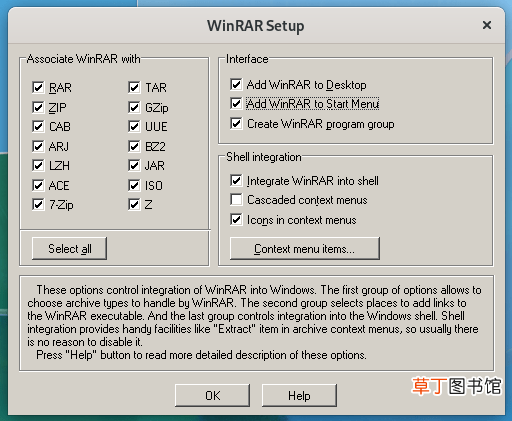Disable the GZip checkbox

coord(134,107)
